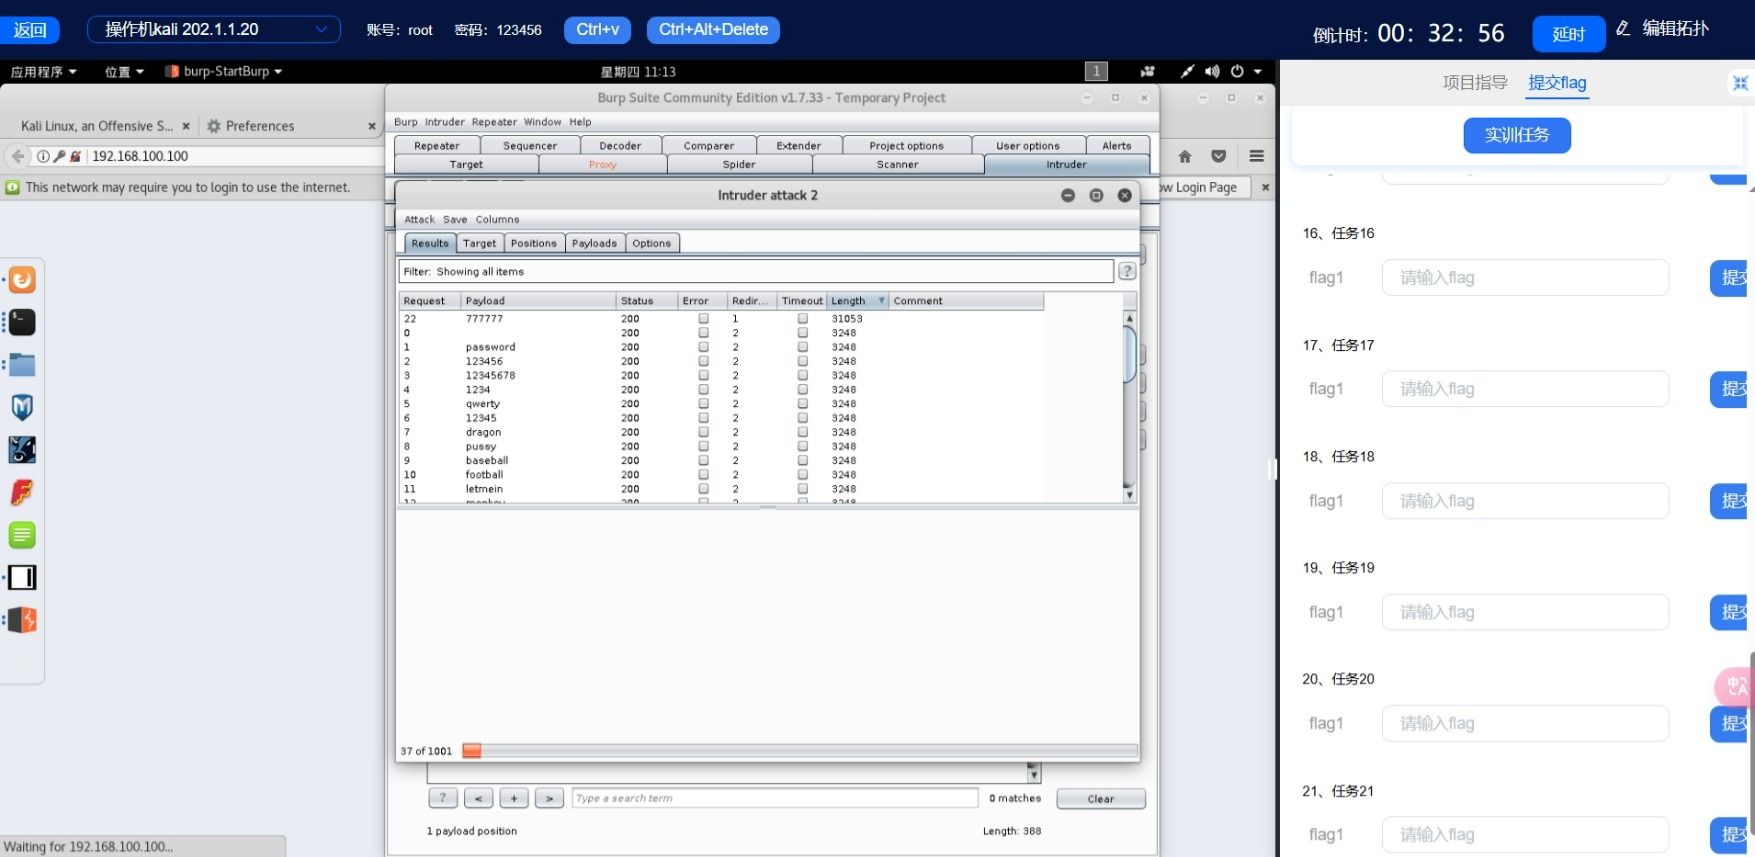
Task: Switch to the Positions tab
Action: pos(533,243)
